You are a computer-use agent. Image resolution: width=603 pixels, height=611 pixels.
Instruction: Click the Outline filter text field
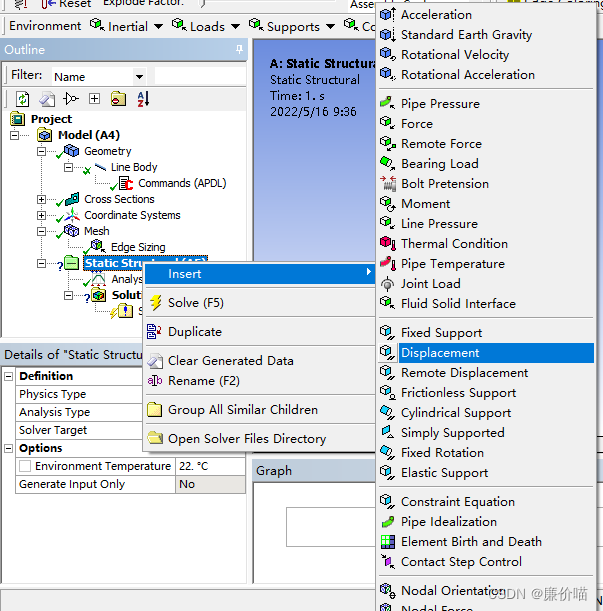pos(200,76)
